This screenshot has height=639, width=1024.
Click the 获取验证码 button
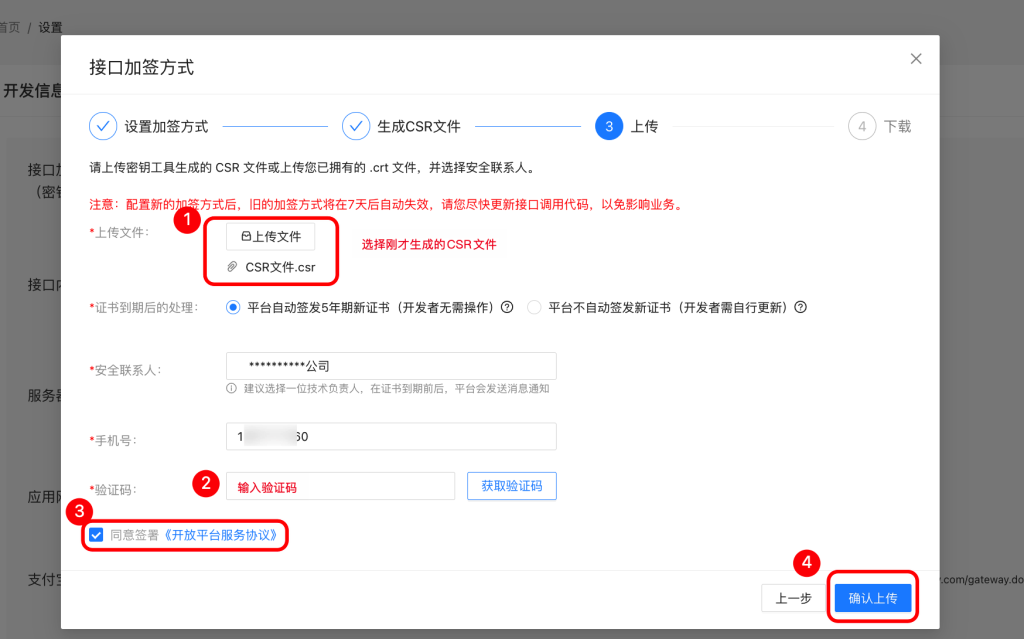[x=511, y=486]
